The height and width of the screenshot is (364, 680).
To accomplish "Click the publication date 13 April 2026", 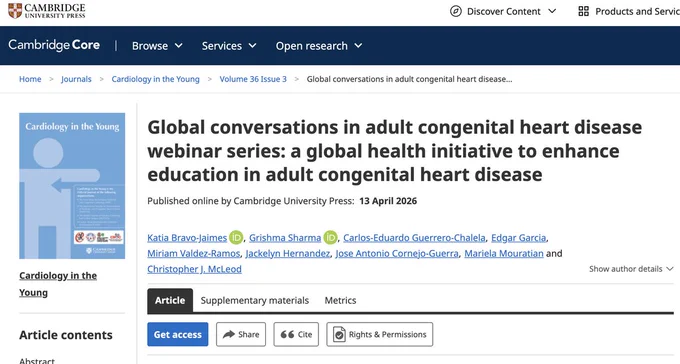I will pos(388,201).
